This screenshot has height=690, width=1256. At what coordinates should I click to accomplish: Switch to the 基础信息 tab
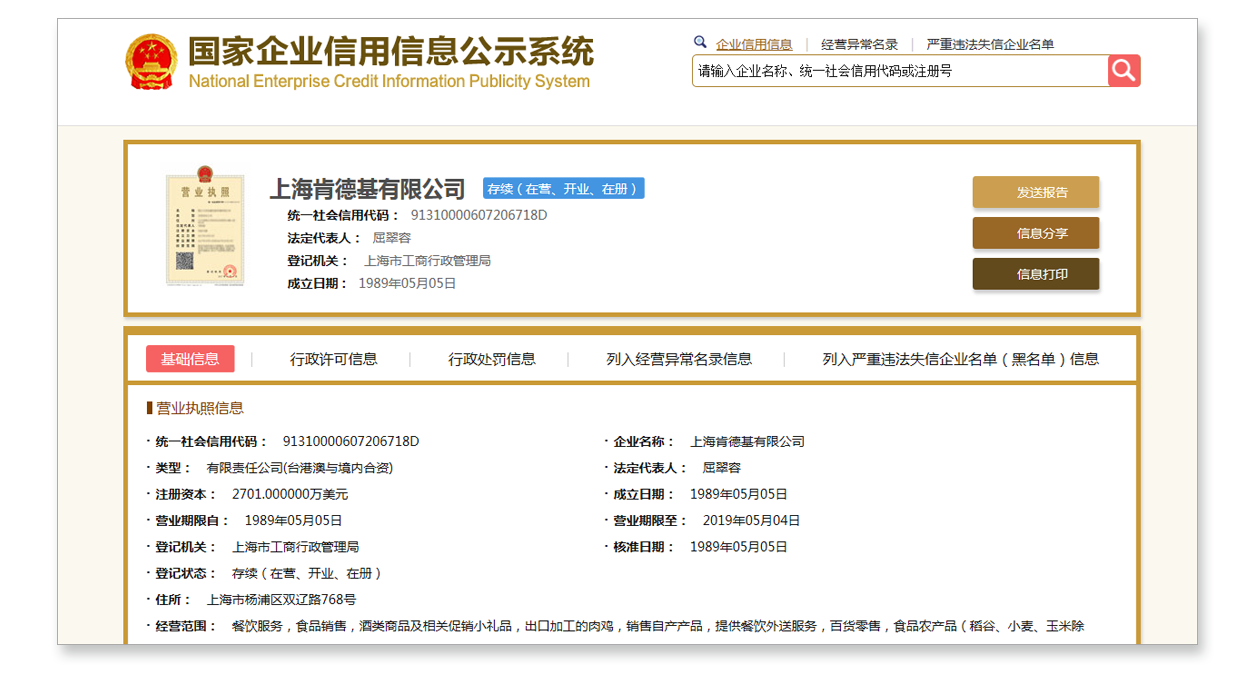[190, 359]
